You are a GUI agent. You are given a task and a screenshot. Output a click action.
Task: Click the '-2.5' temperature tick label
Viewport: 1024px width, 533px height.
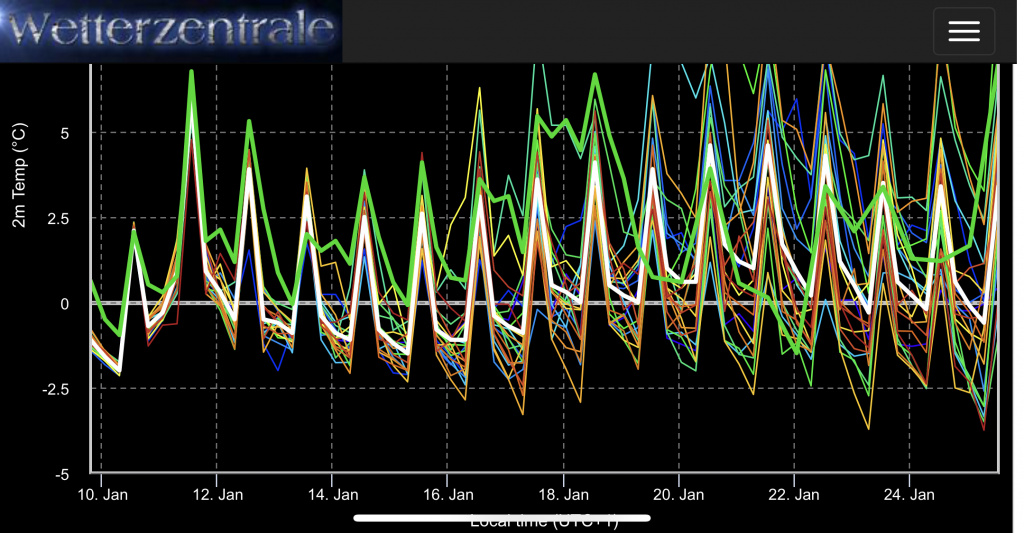coord(58,389)
